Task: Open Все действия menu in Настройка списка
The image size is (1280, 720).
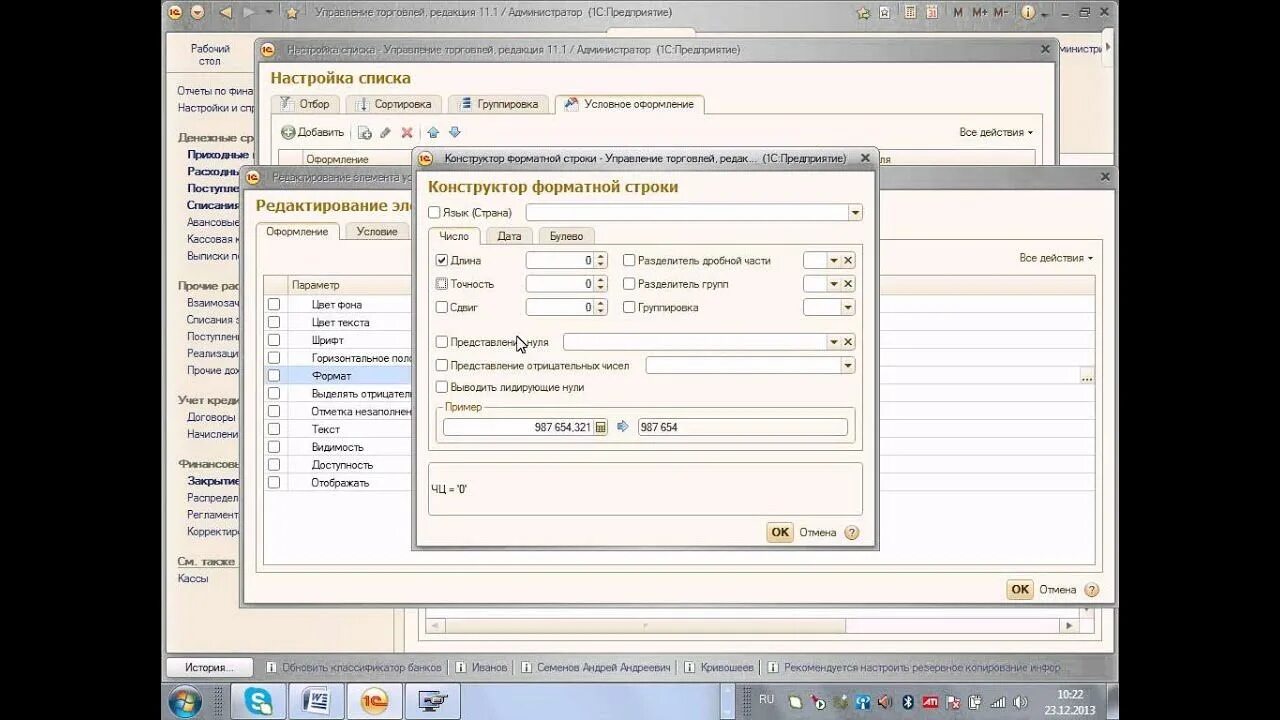Action: coord(996,132)
